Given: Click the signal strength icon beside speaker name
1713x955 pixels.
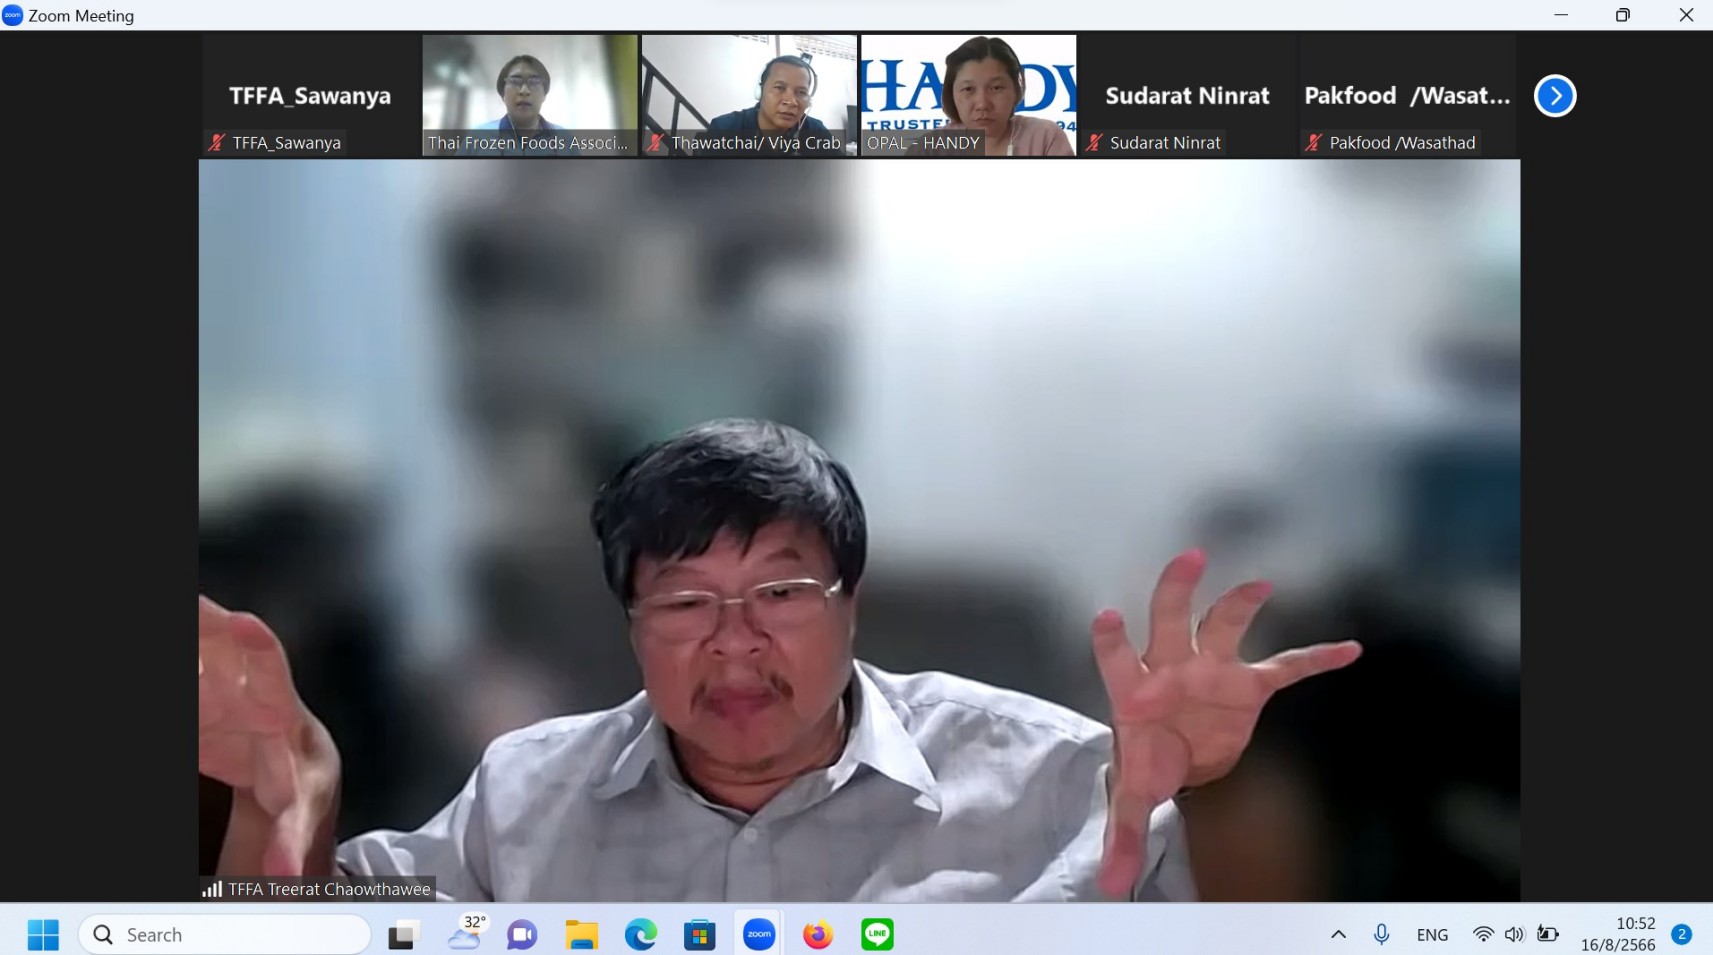Looking at the screenshot, I should point(212,889).
